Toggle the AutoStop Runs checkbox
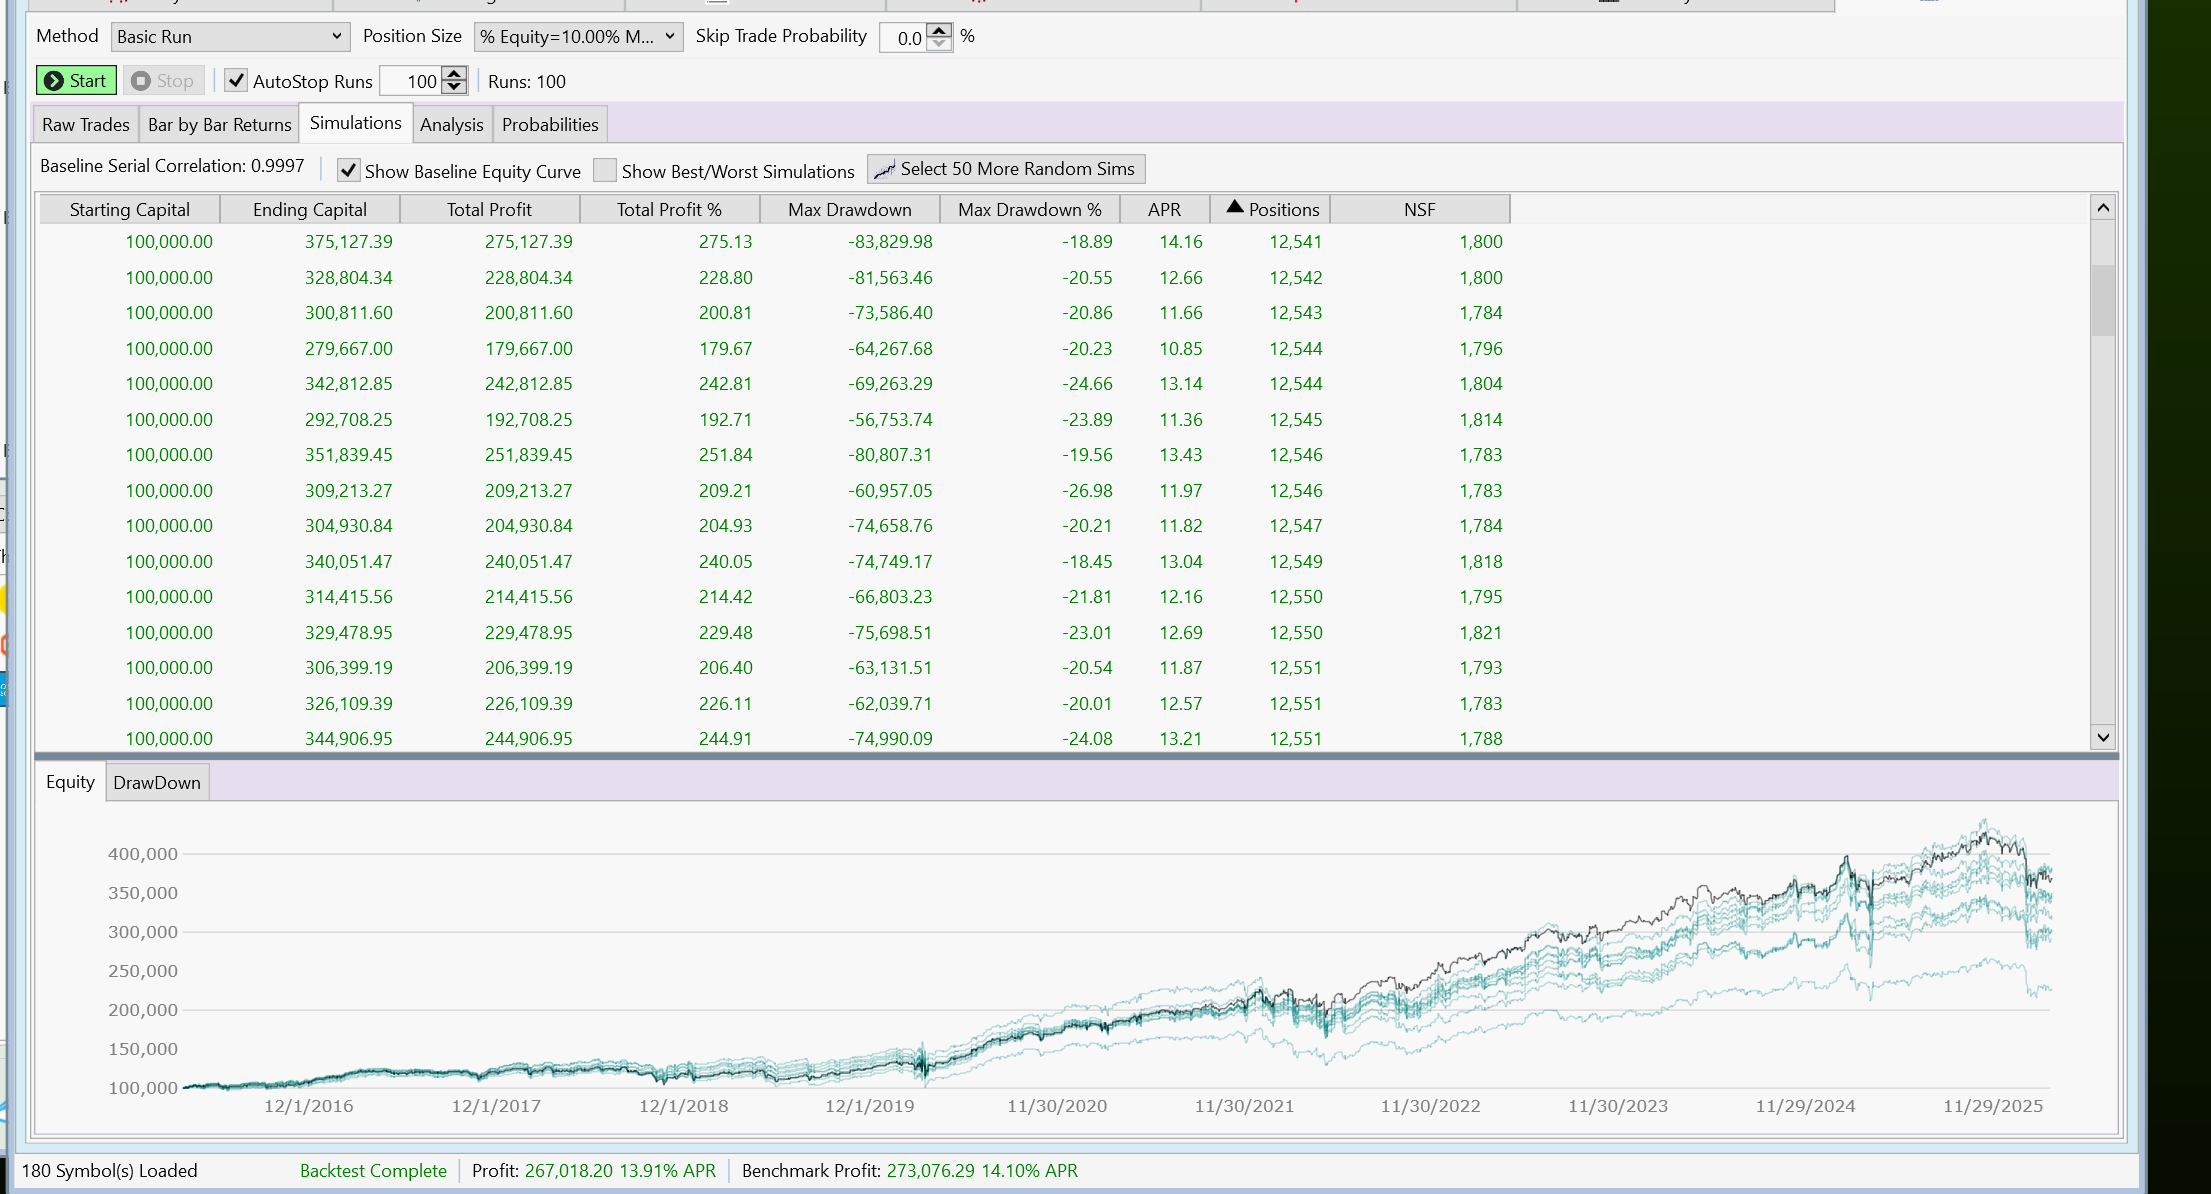 click(236, 81)
